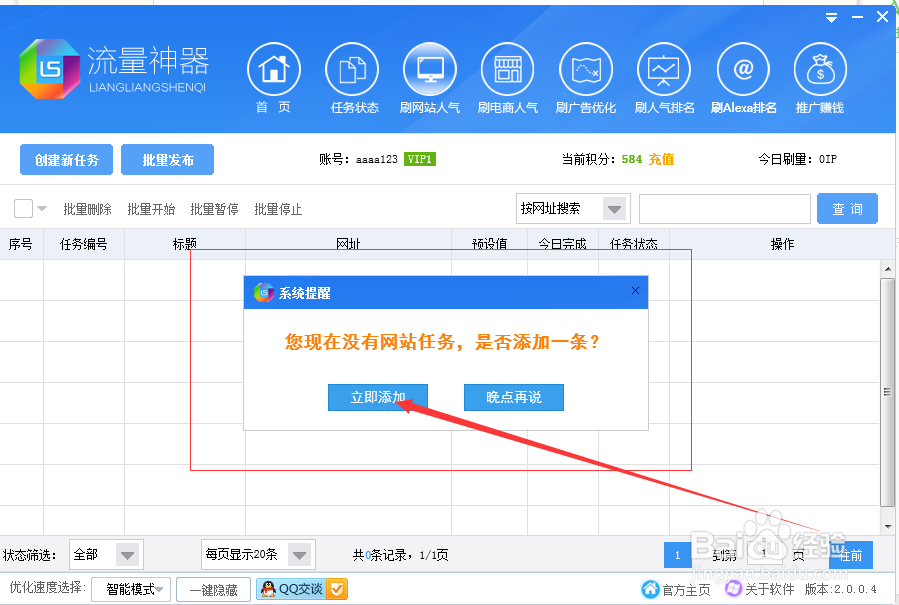Click inside the search input box
Image resolution: width=899 pixels, height=605 pixels.
pyautogui.click(x=724, y=208)
